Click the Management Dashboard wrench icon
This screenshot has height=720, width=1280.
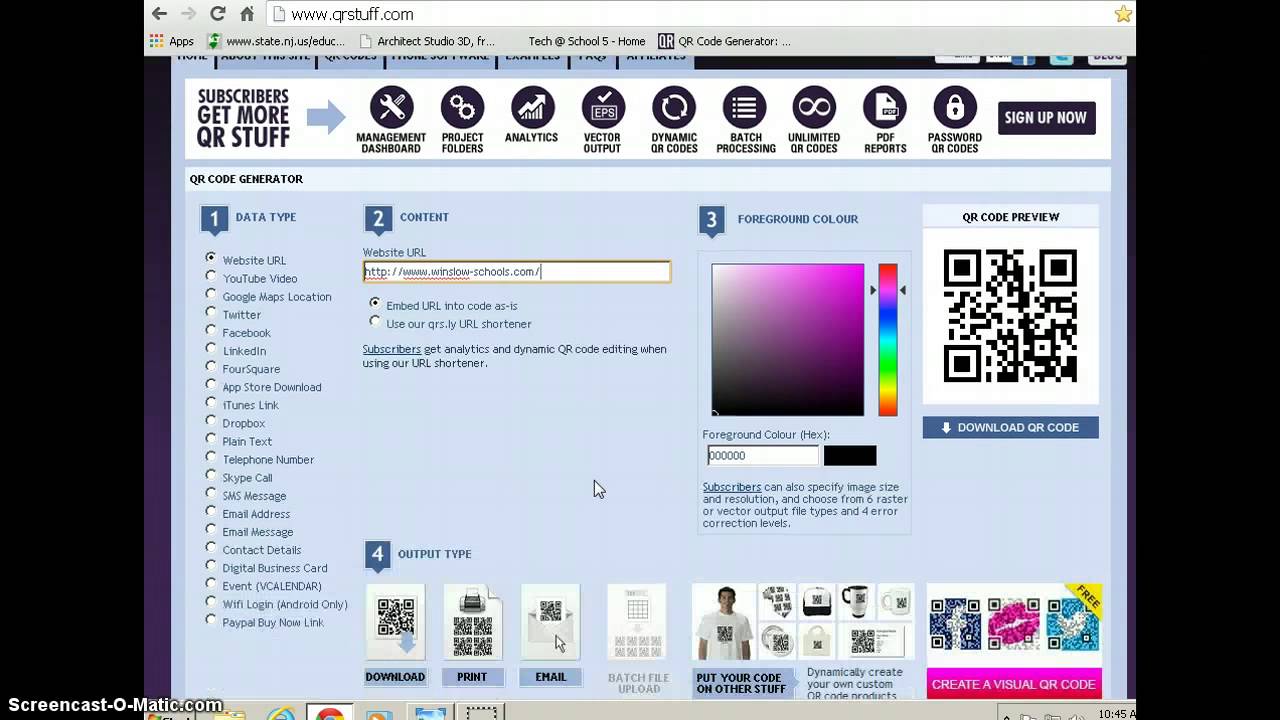tap(391, 107)
